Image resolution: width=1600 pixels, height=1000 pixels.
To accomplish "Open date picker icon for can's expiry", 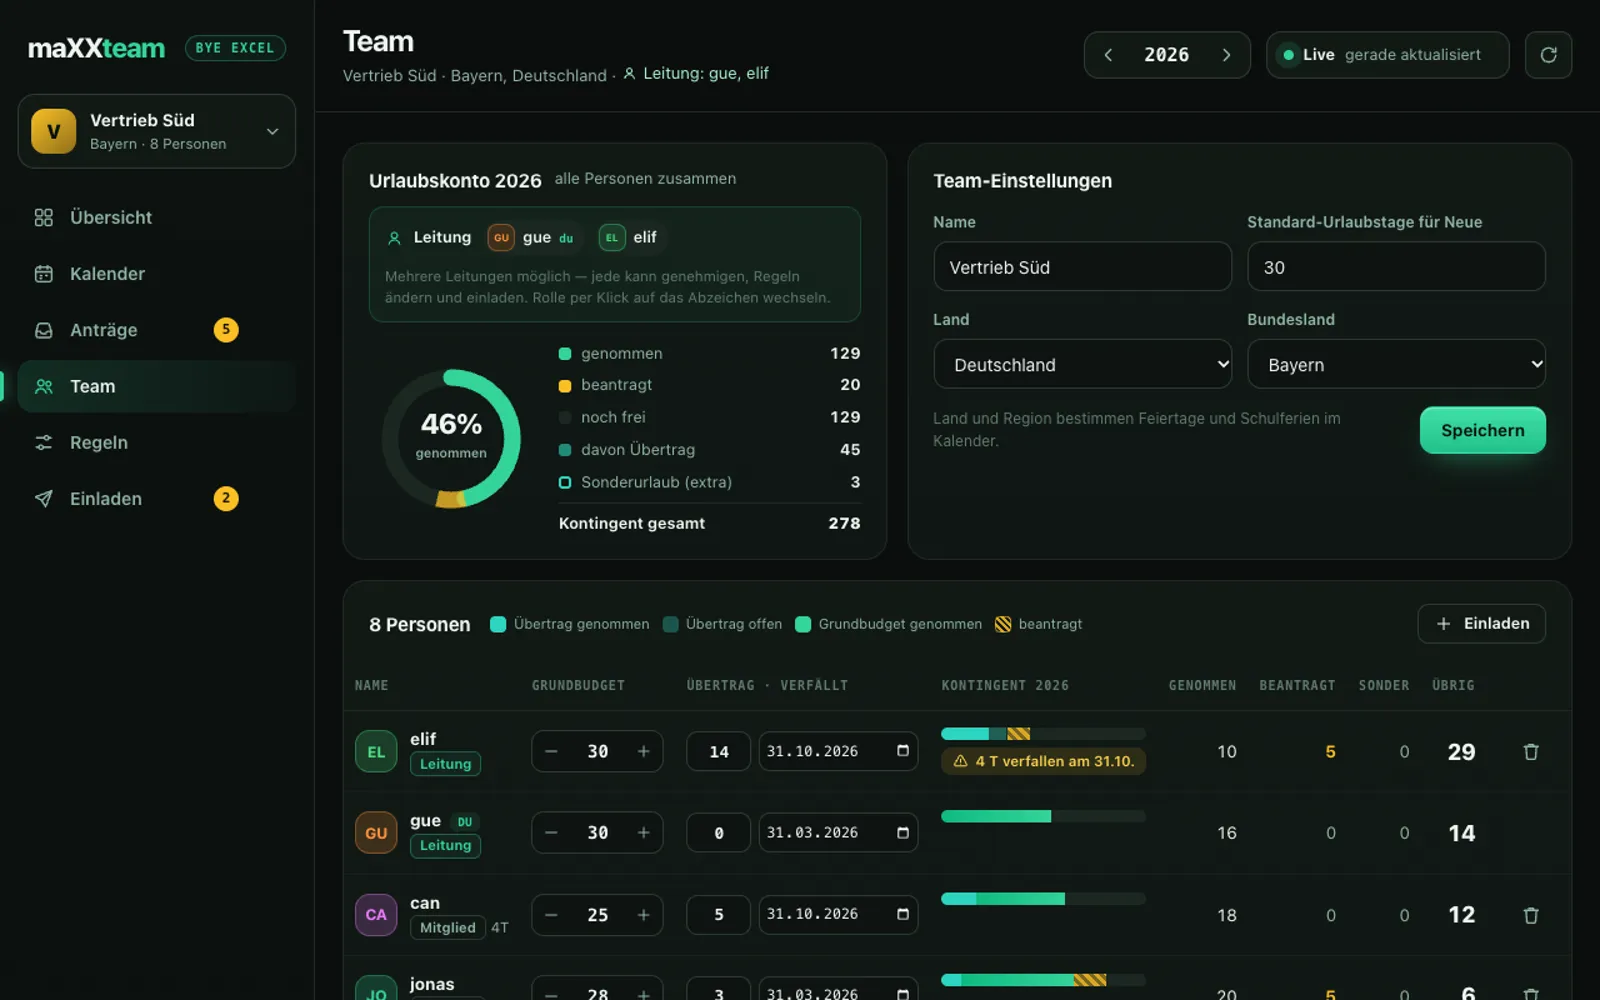I will point(903,914).
